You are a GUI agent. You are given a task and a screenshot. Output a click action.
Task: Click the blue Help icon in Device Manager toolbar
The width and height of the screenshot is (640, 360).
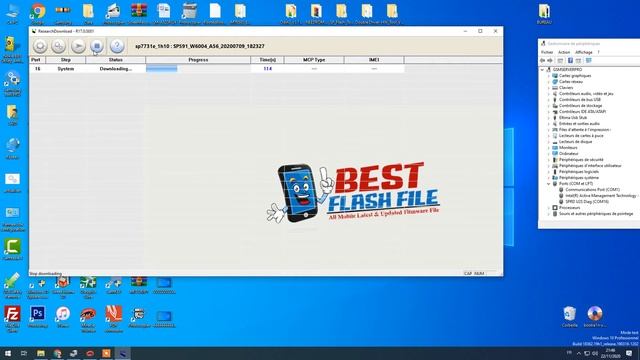[x=570, y=61]
